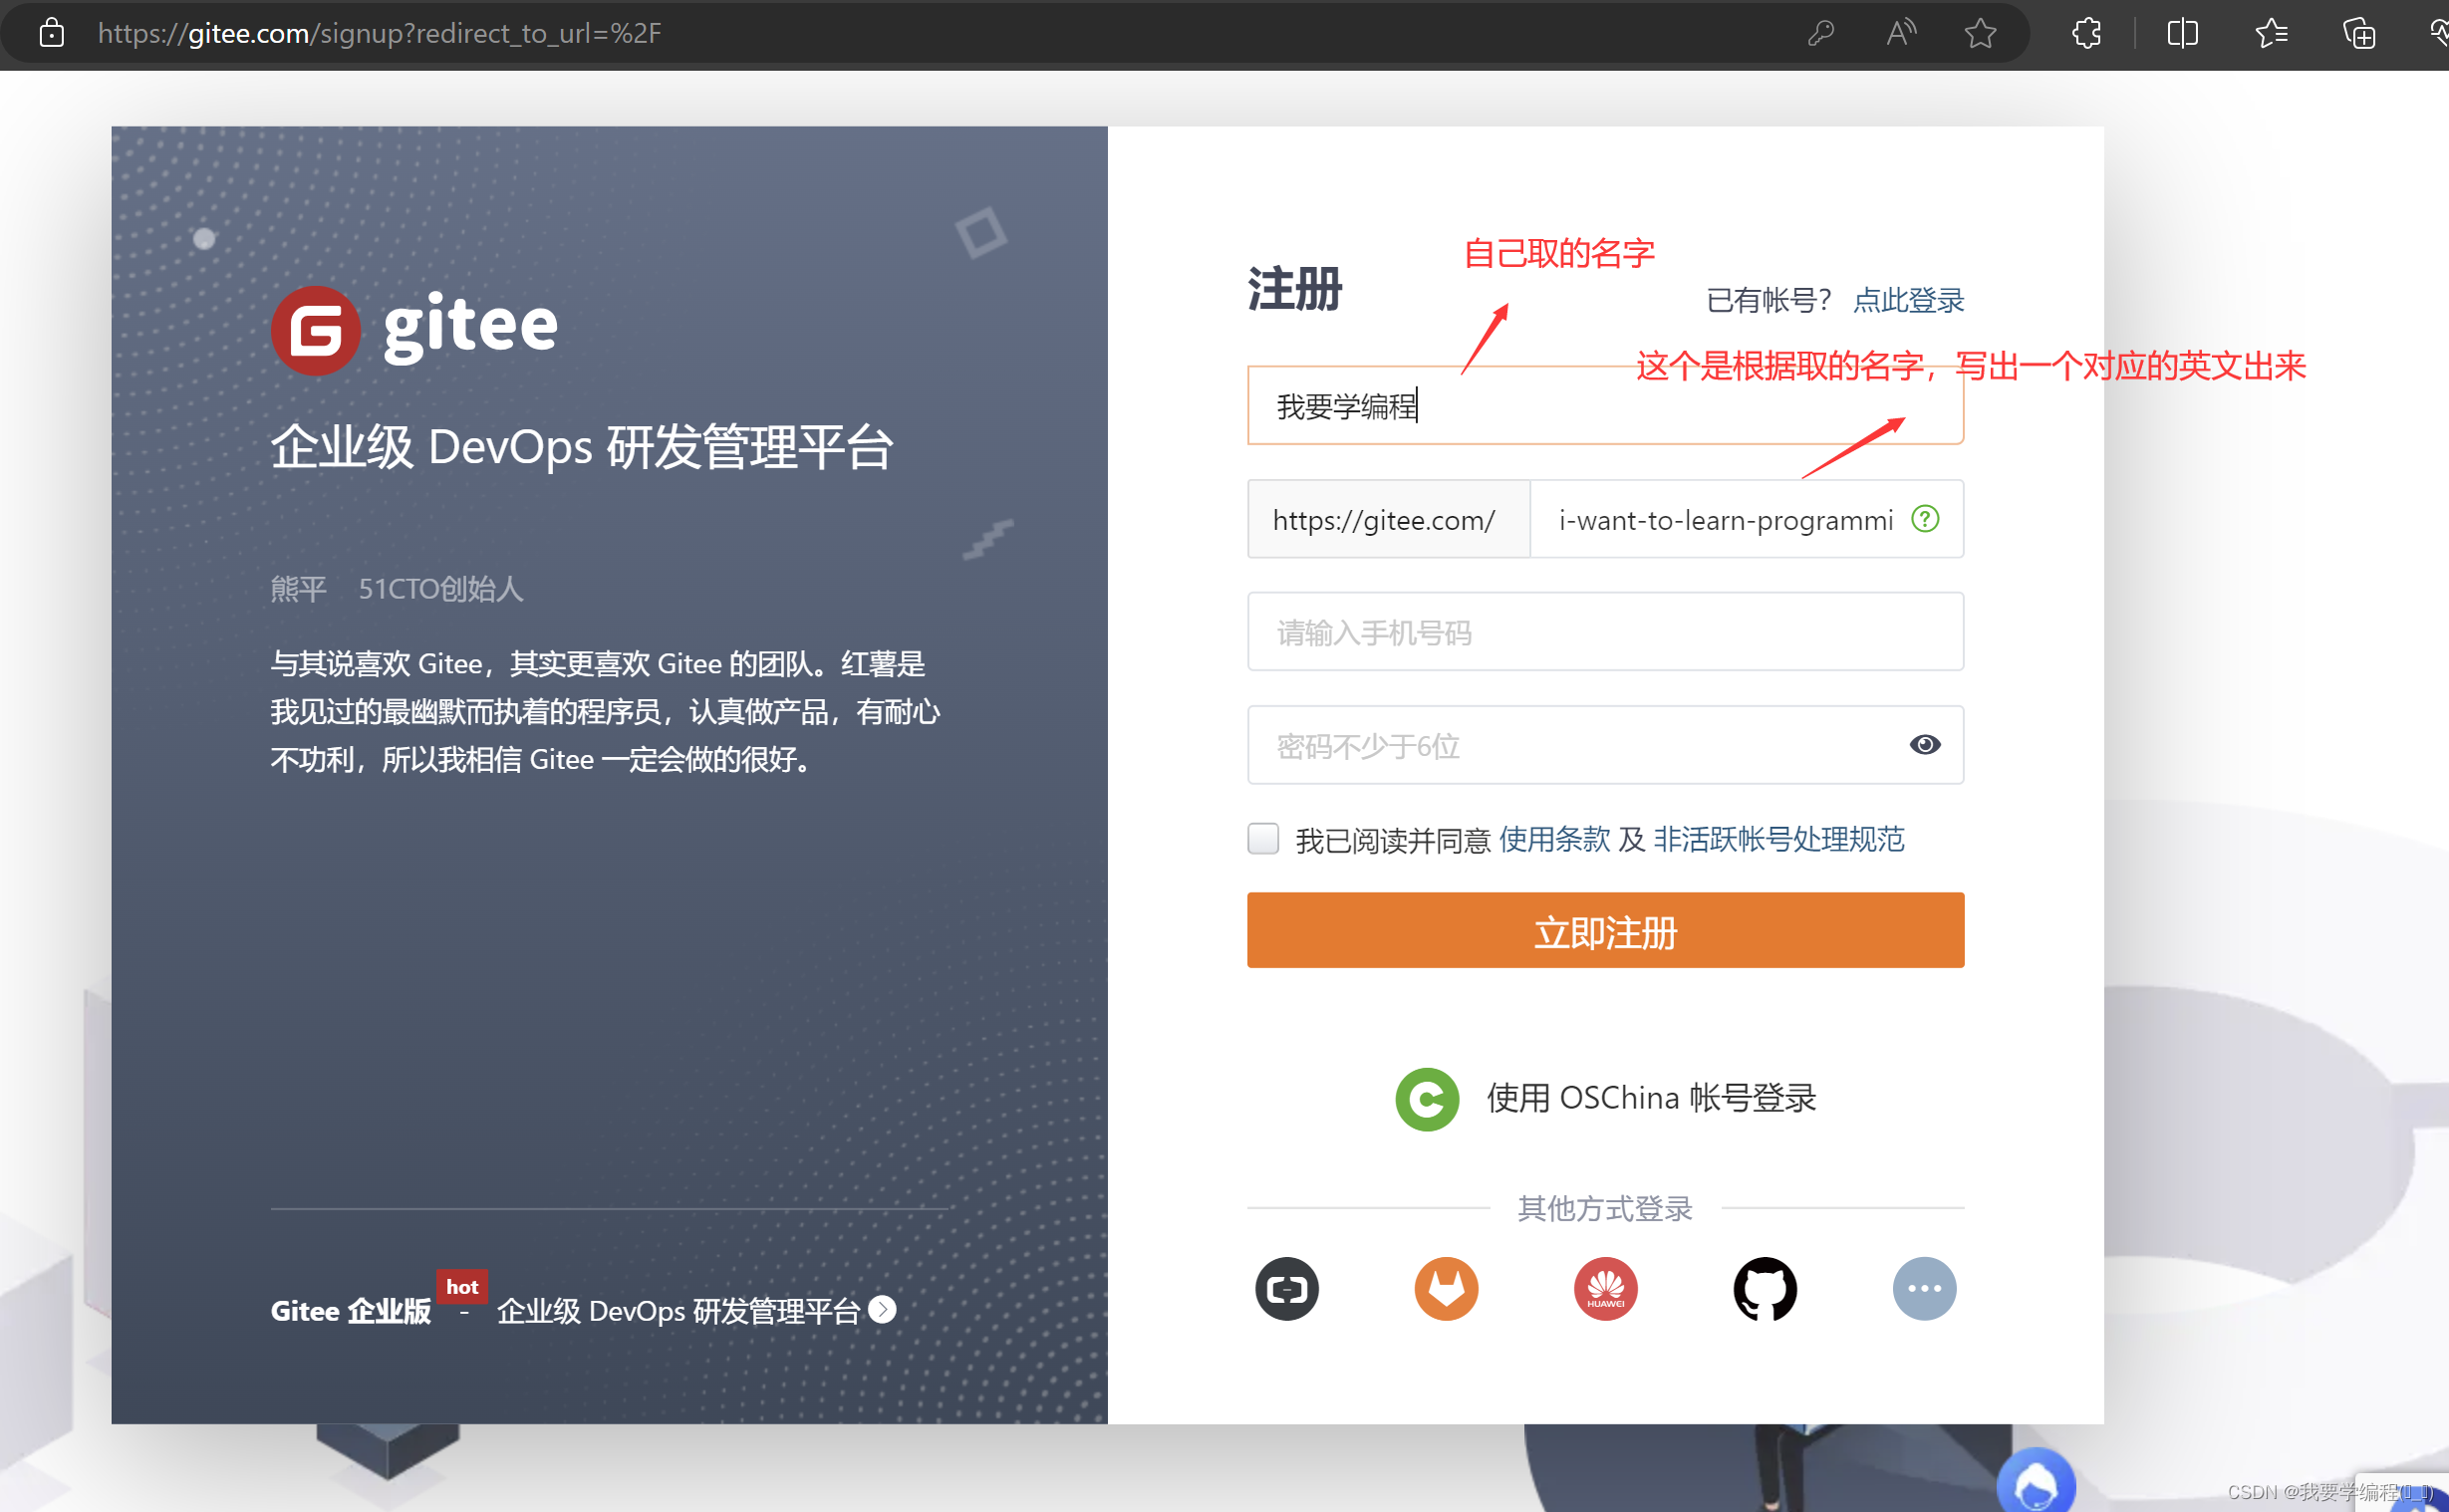Click the Huawei login icon
The image size is (2449, 1512).
pos(1605,1289)
